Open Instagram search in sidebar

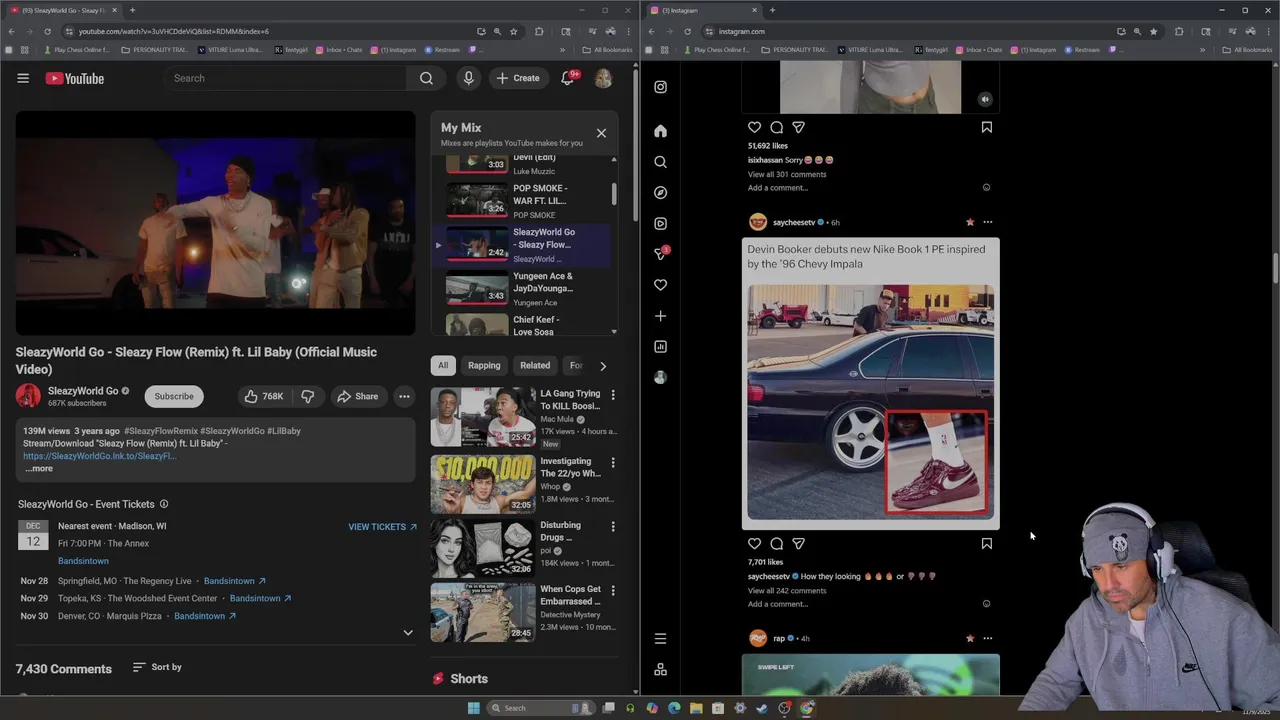(660, 162)
